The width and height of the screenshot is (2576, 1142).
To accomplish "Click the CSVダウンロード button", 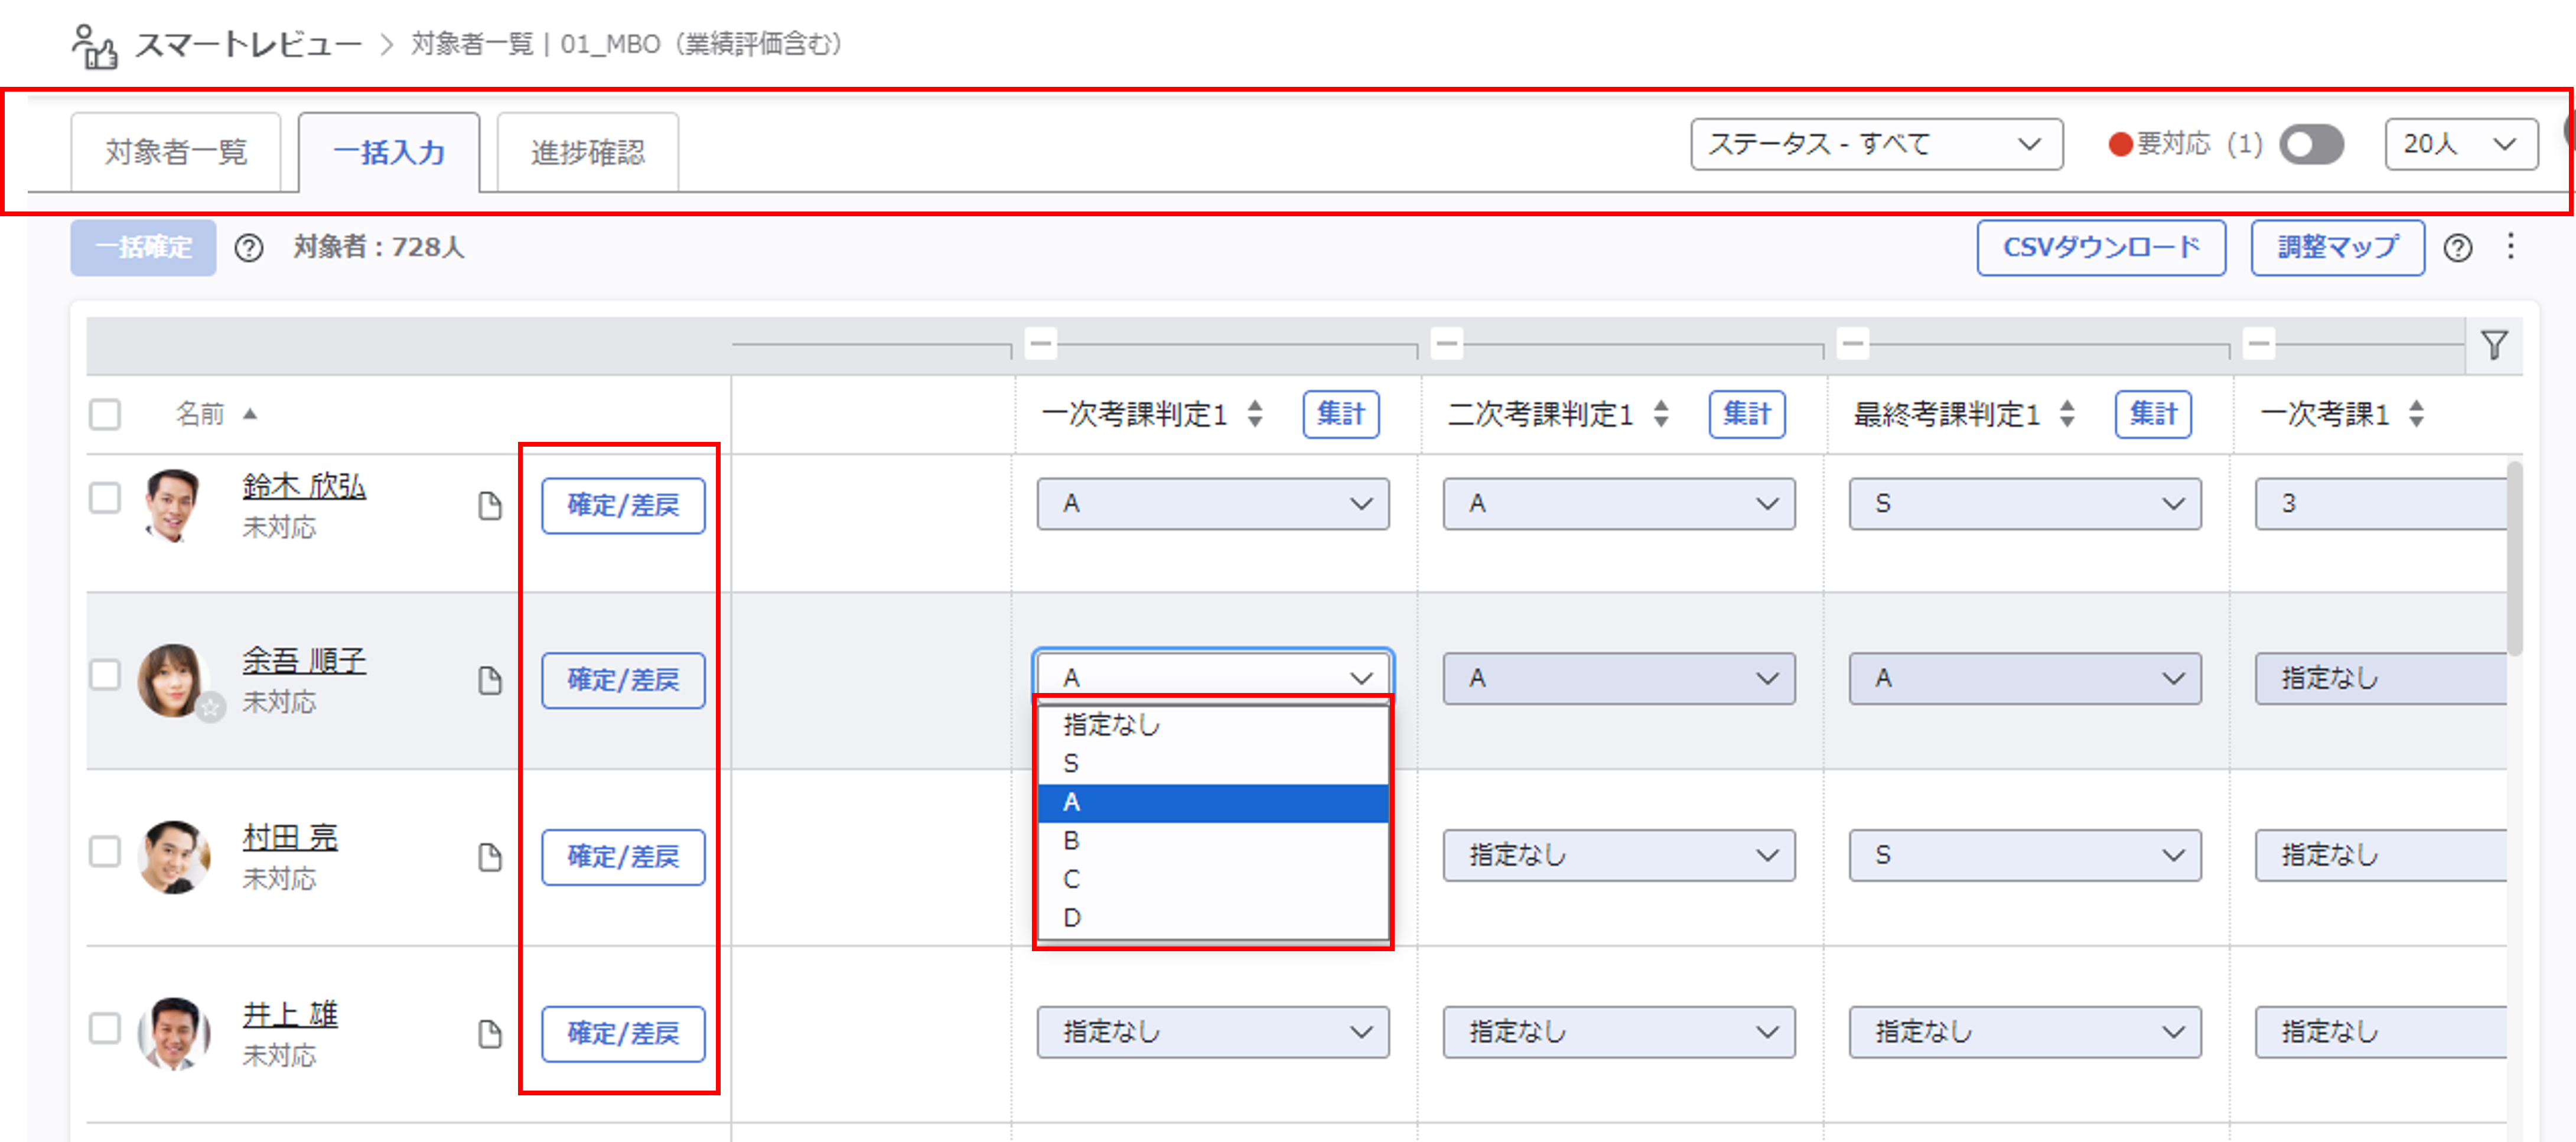I will coord(2101,247).
